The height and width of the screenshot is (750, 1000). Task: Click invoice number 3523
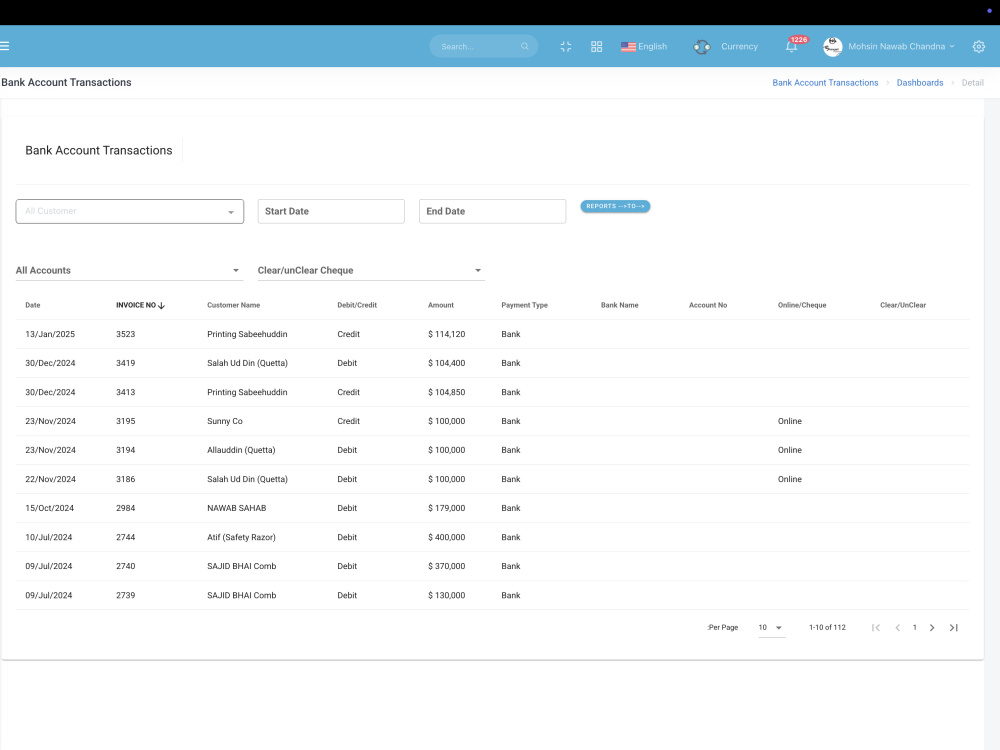126,334
